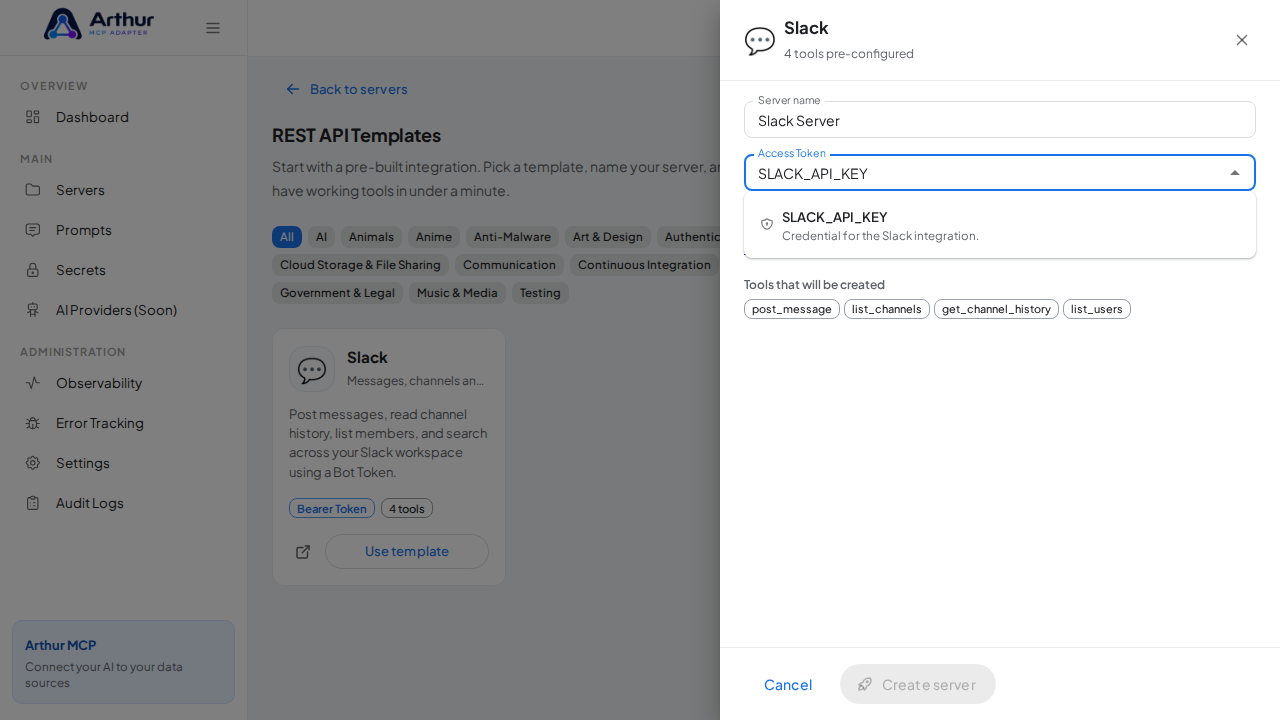Open the Dashboard icon in sidebar
Image resolution: width=1280 pixels, height=720 pixels.
(x=33, y=117)
